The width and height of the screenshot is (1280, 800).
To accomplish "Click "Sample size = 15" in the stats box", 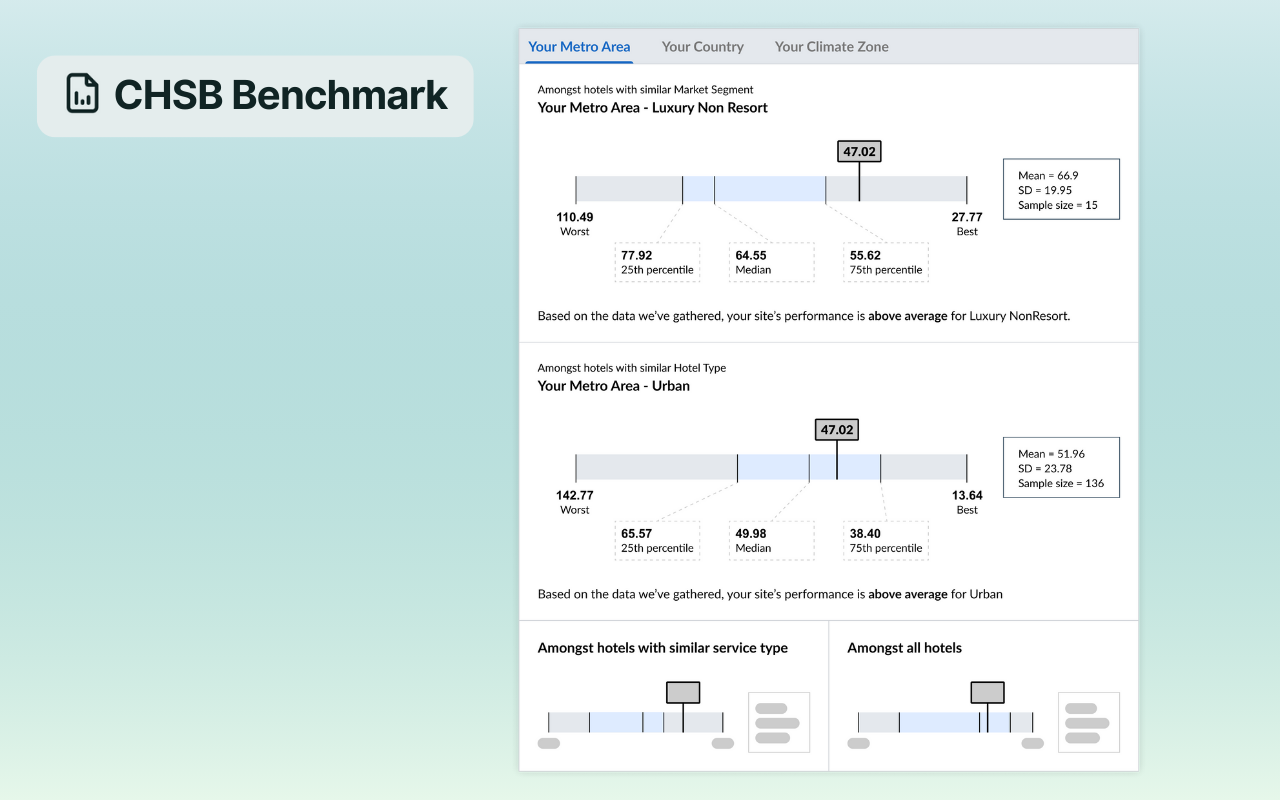I will [1058, 205].
